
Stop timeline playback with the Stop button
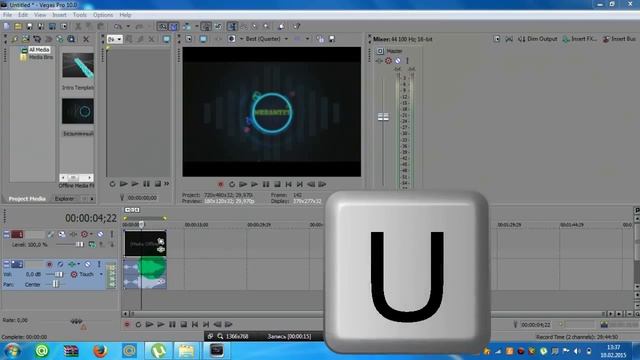[x=184, y=324]
